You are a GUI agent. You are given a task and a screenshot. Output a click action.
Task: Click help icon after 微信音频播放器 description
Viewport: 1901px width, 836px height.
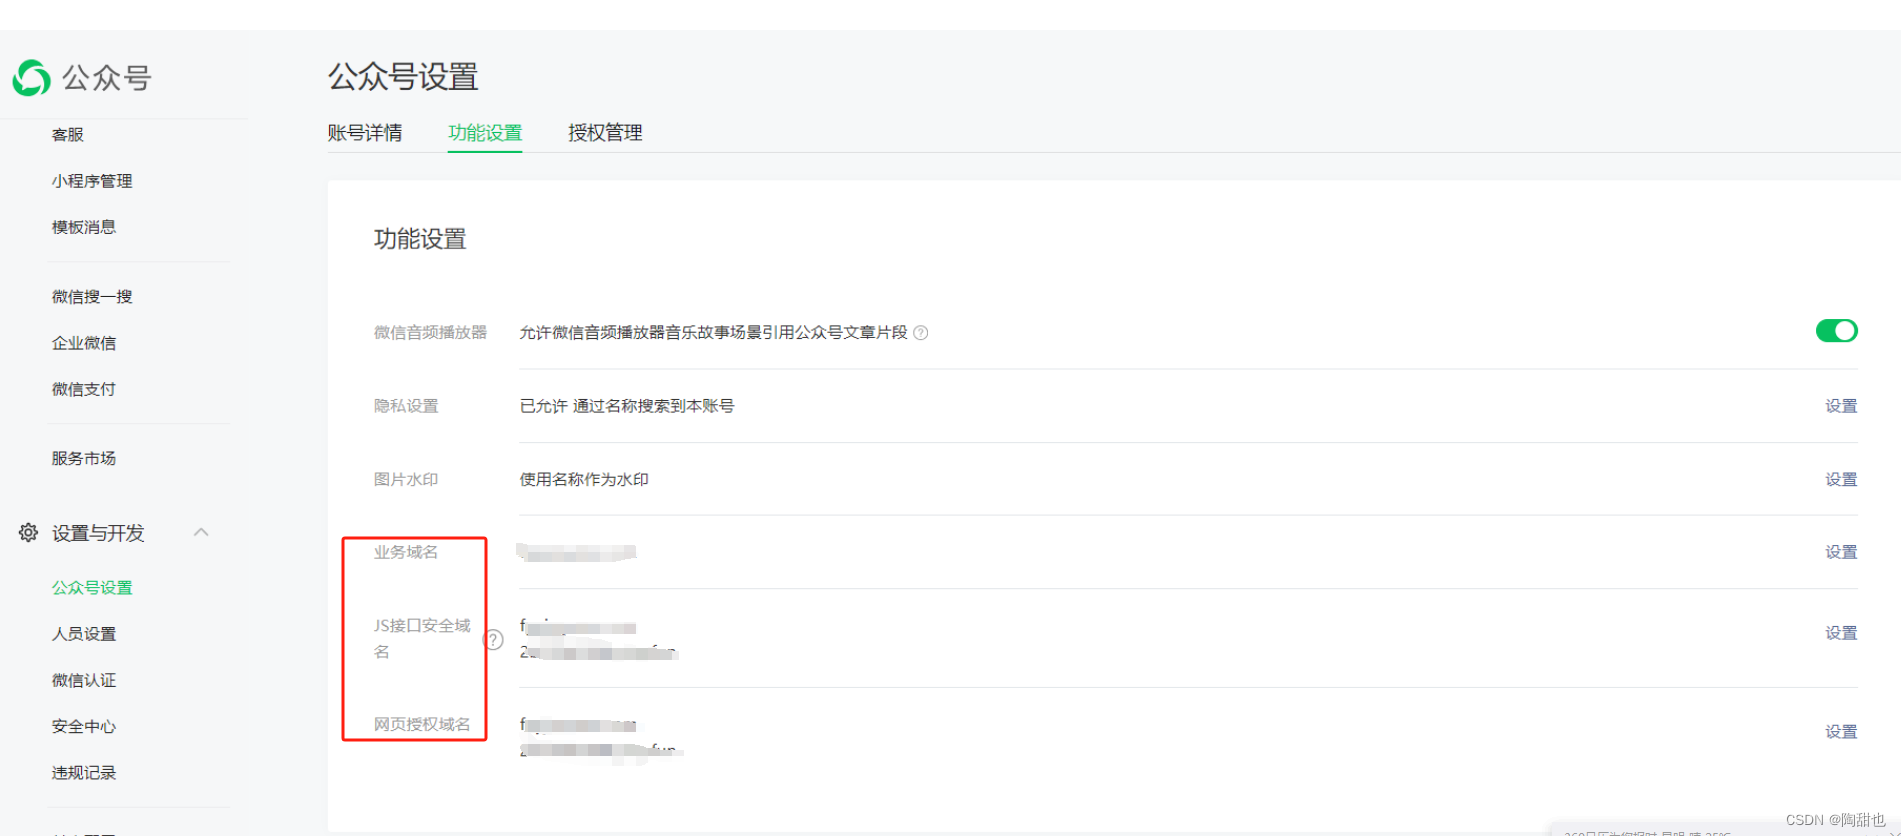tap(921, 333)
